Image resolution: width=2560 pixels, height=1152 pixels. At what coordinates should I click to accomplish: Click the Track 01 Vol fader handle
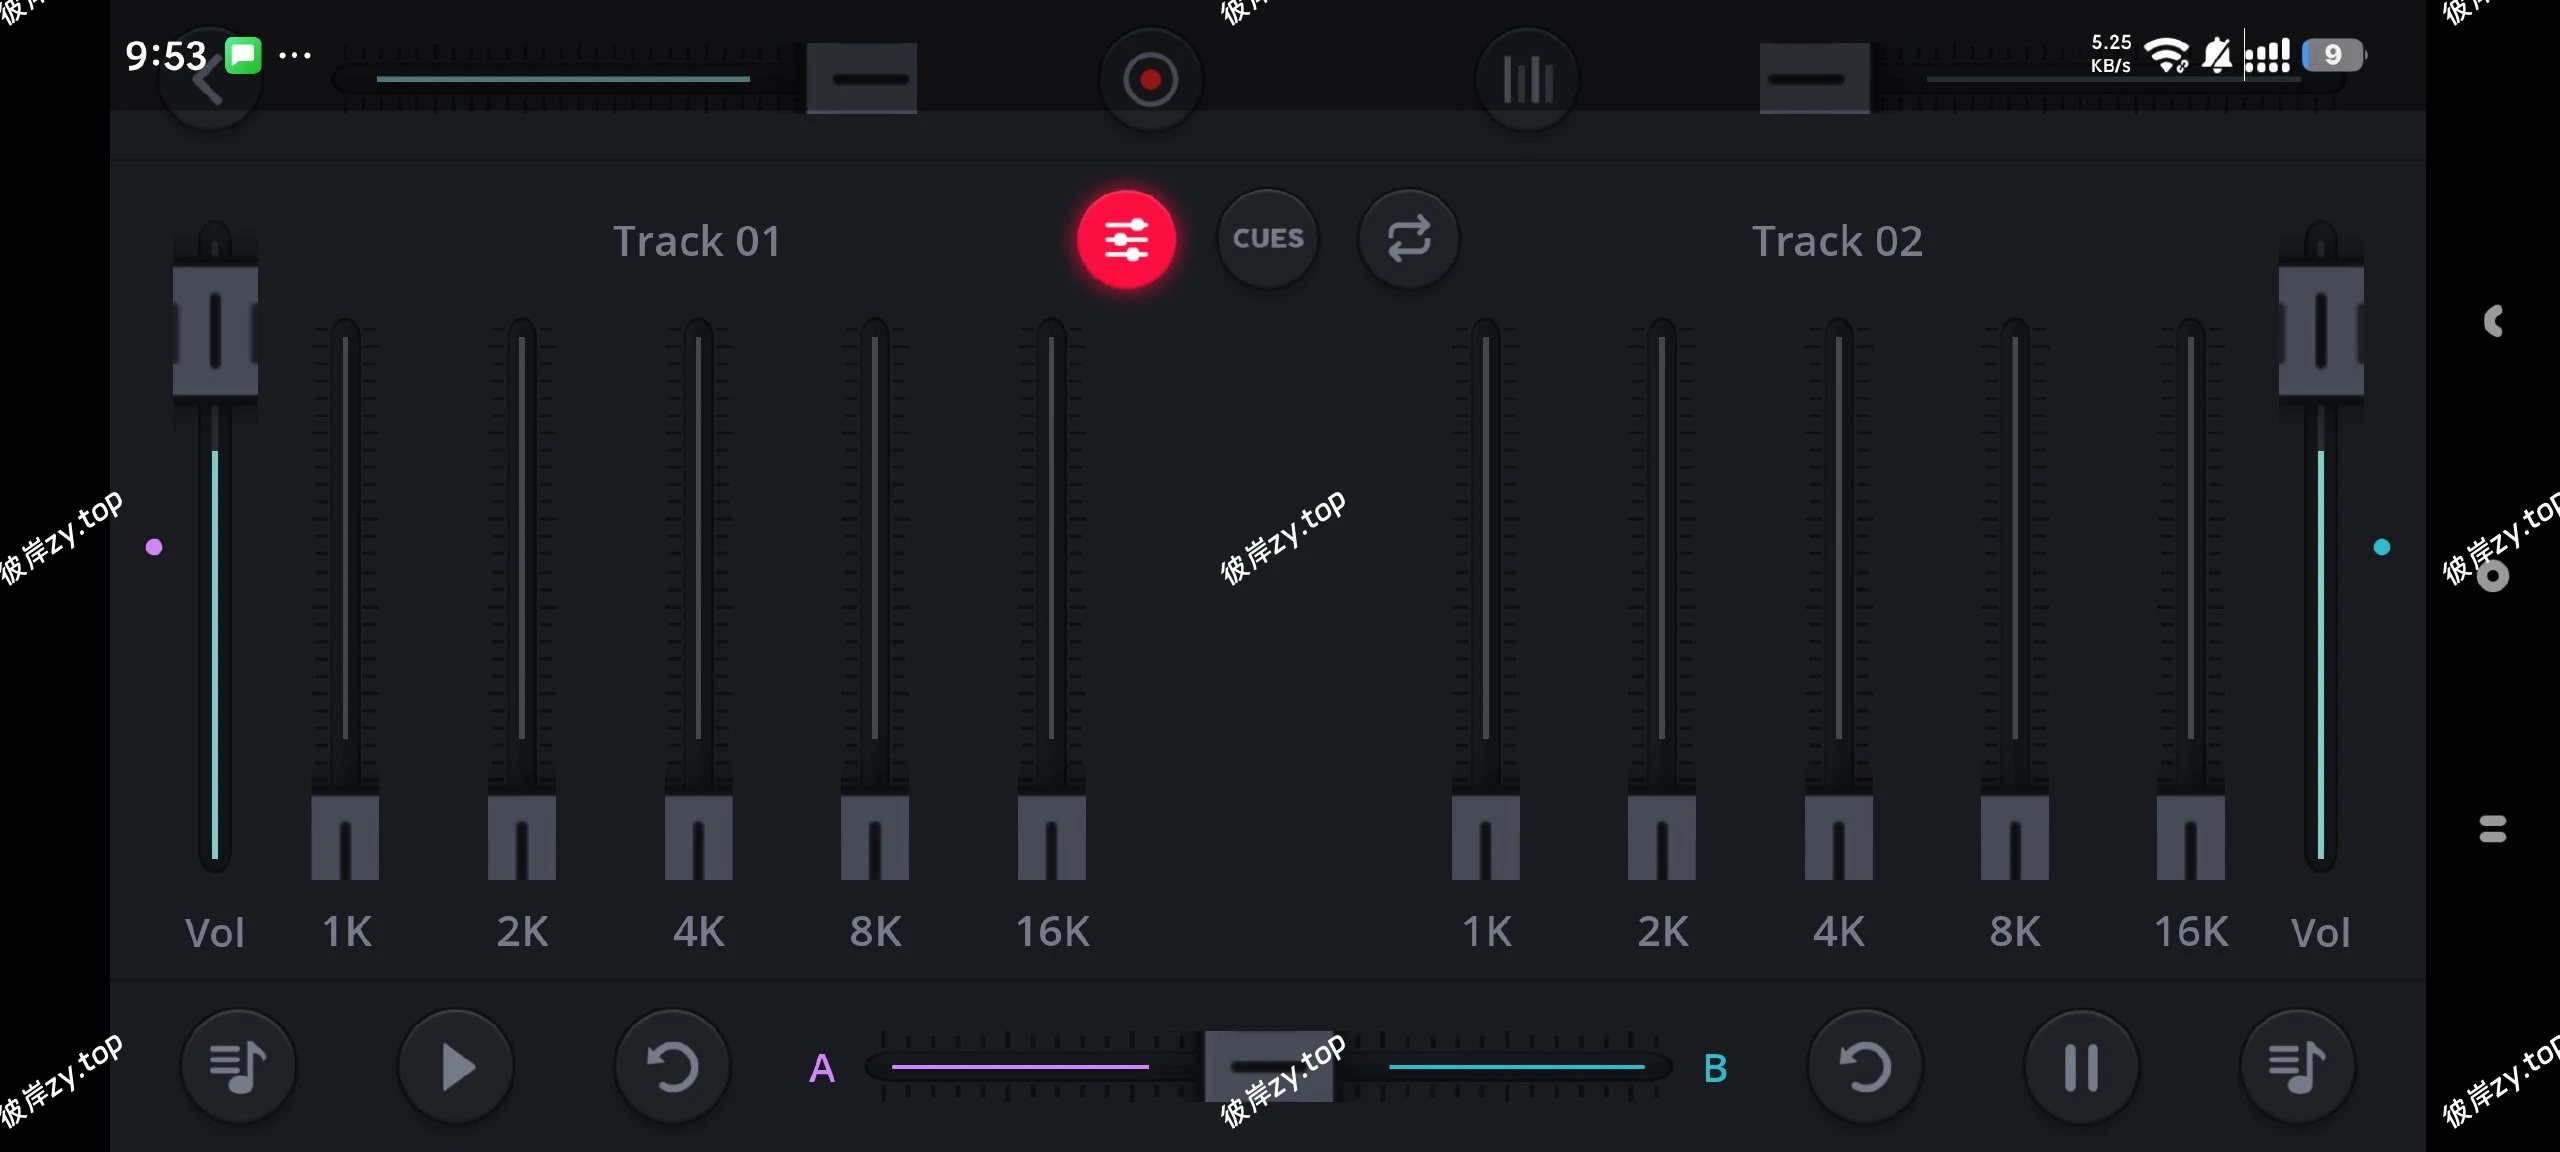point(215,330)
